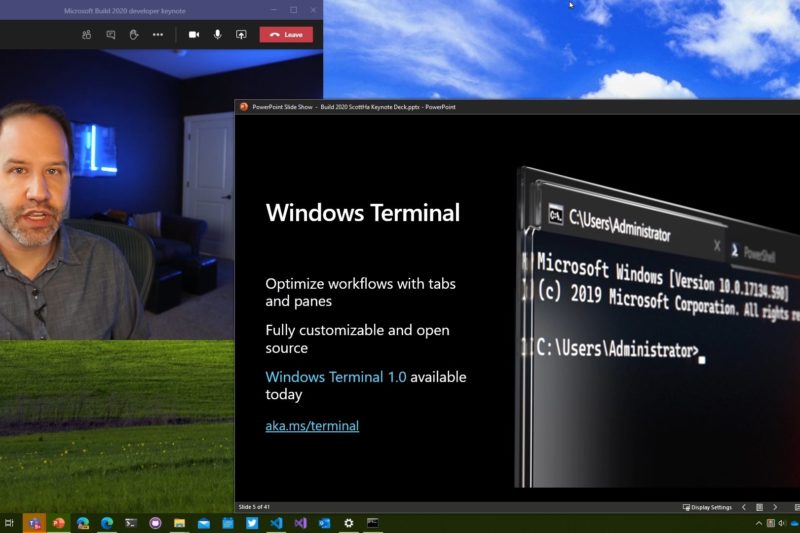Toggle the microphone in Teams
Screen dimensions: 800x533
[217, 35]
